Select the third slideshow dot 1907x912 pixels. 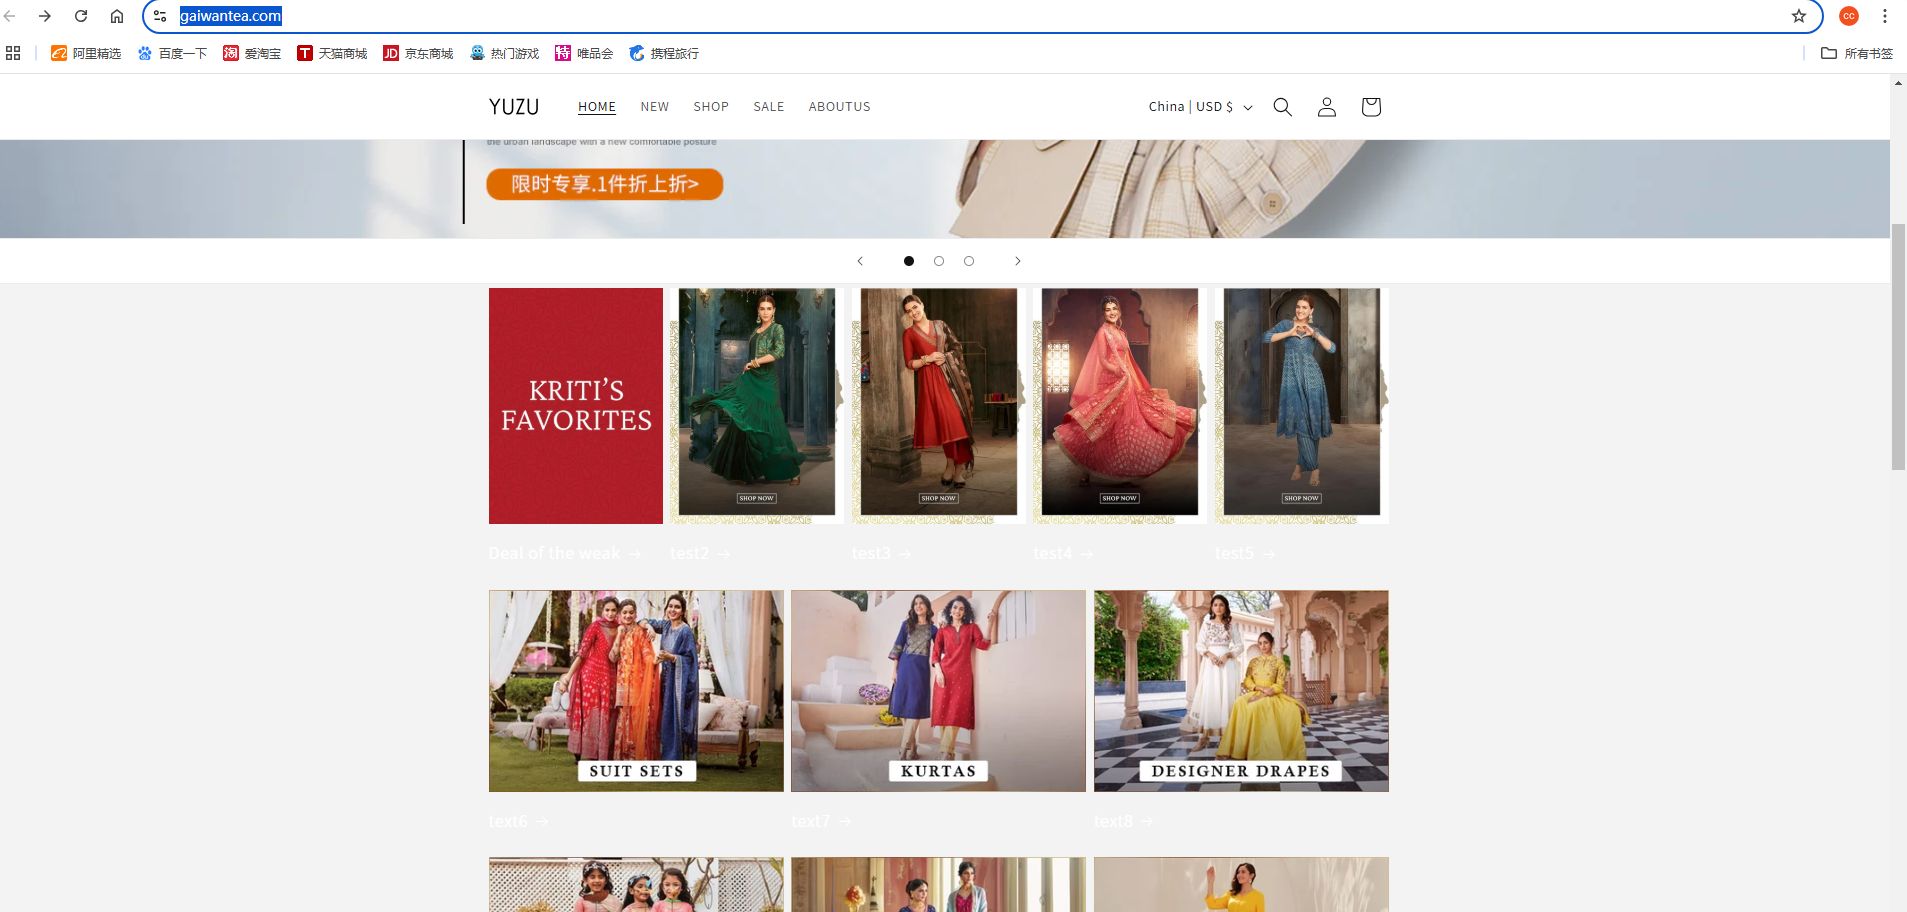969,261
